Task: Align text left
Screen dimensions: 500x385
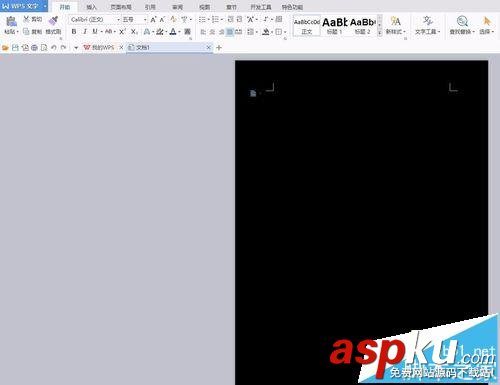Action: coord(203,32)
